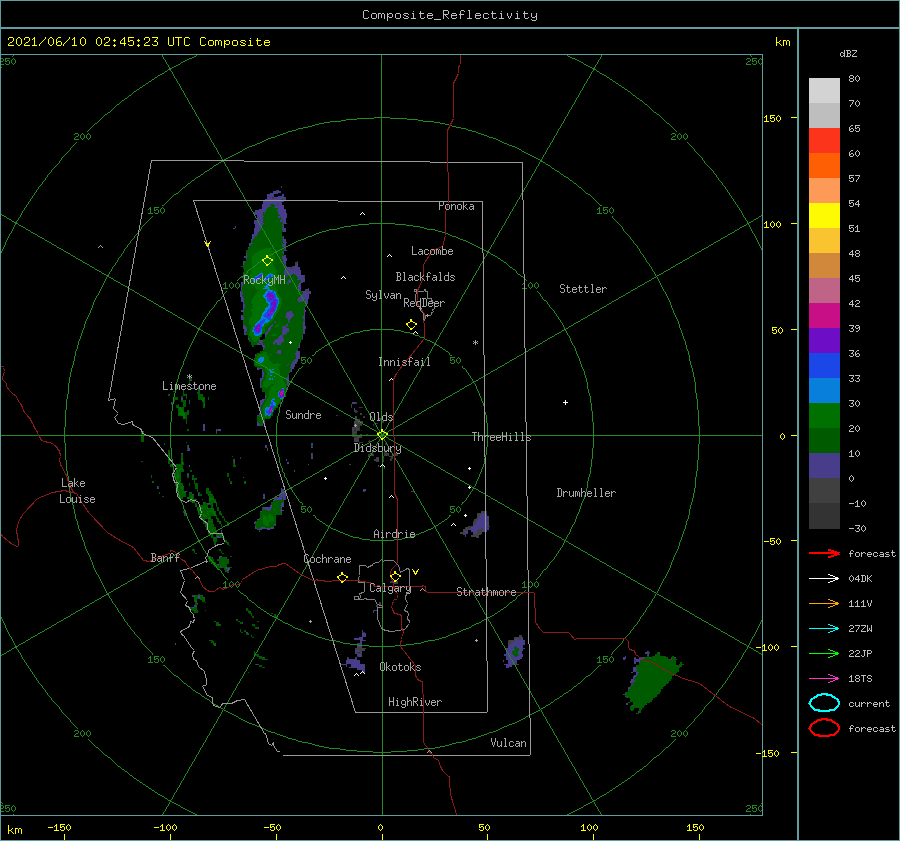The height and width of the screenshot is (841, 900).
Task: Click the 80 dBZ legend value
Action: point(854,78)
